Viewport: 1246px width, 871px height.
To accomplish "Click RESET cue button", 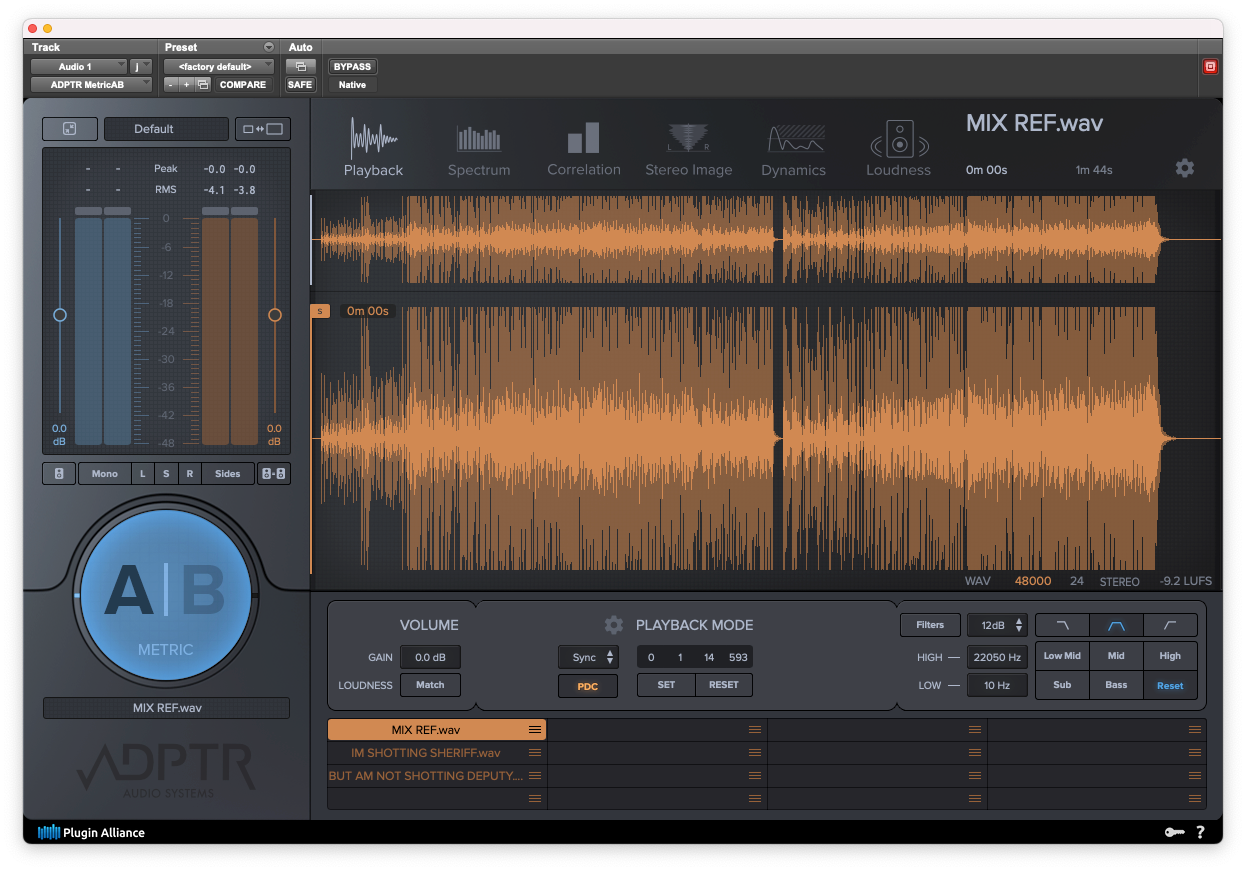I will tap(724, 685).
